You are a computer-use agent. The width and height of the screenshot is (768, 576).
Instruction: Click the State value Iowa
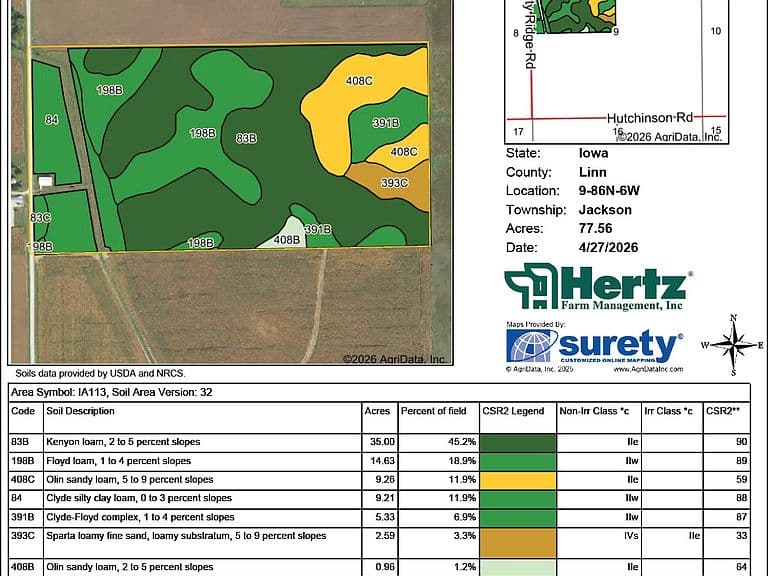pyautogui.click(x=594, y=153)
